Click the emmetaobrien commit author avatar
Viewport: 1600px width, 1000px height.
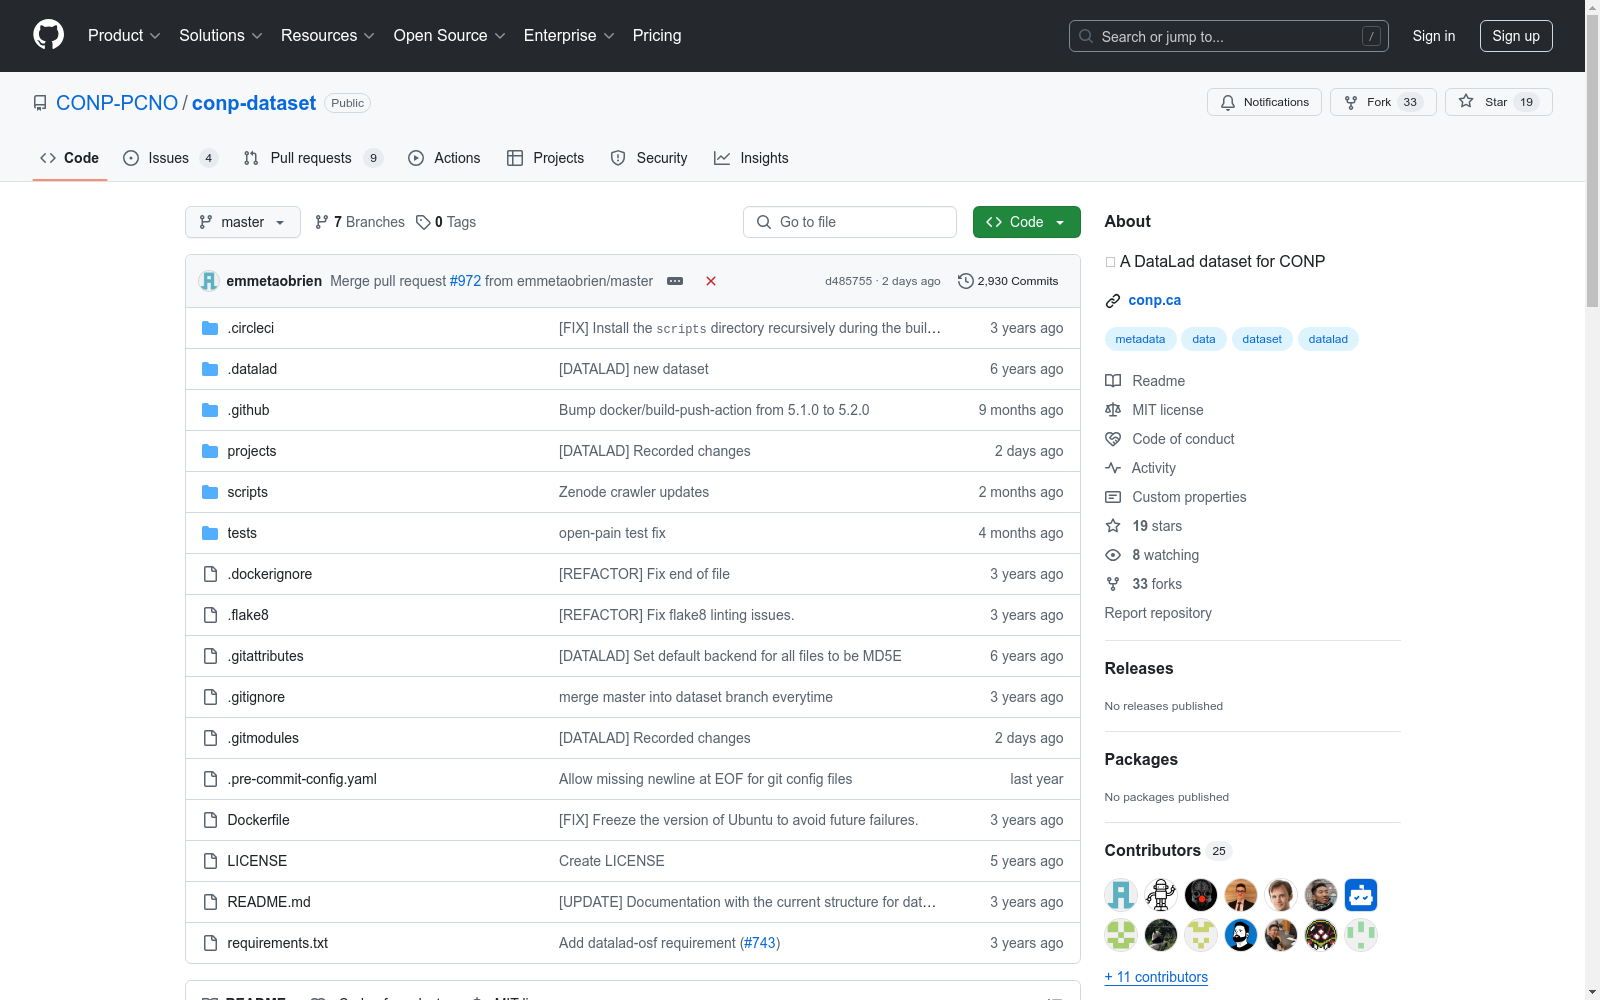(209, 281)
